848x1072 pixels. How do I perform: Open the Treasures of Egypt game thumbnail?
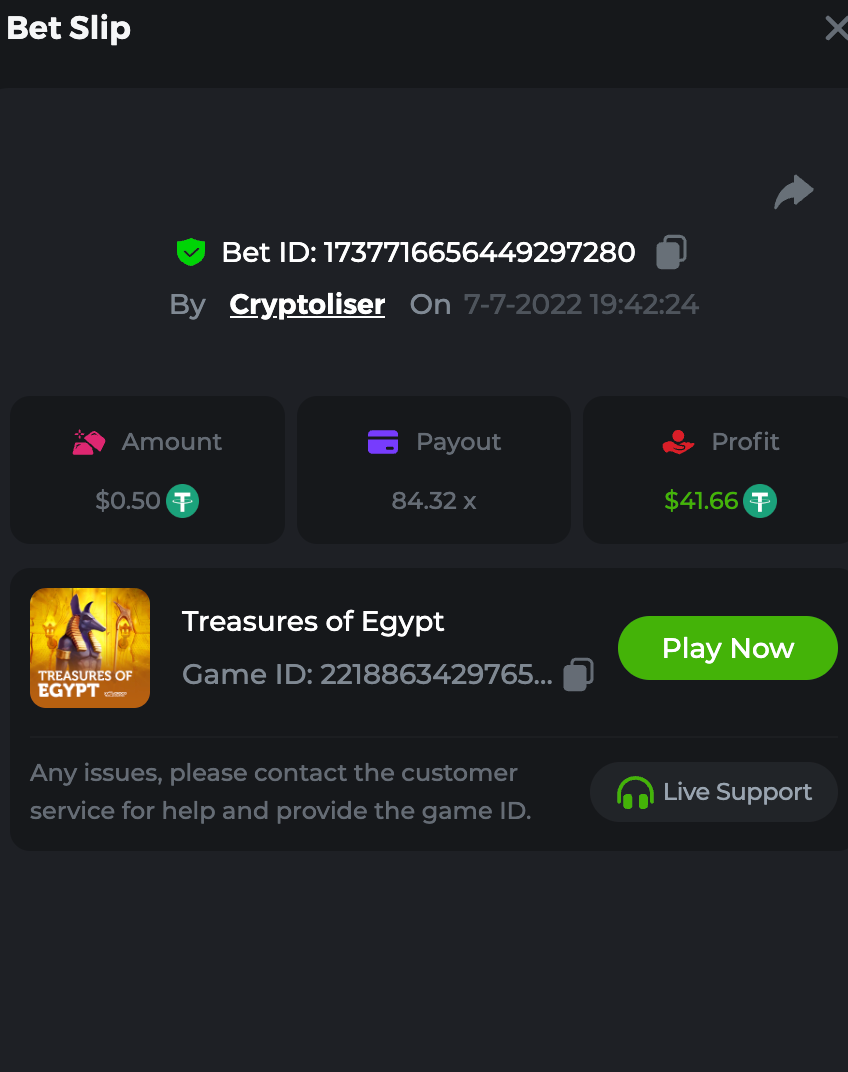[x=90, y=648]
